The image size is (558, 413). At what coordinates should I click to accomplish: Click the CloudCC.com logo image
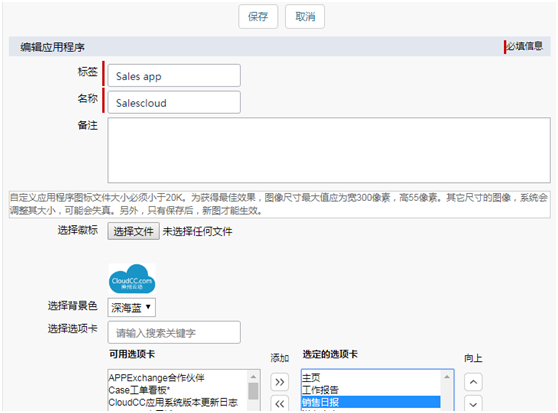click(132, 279)
